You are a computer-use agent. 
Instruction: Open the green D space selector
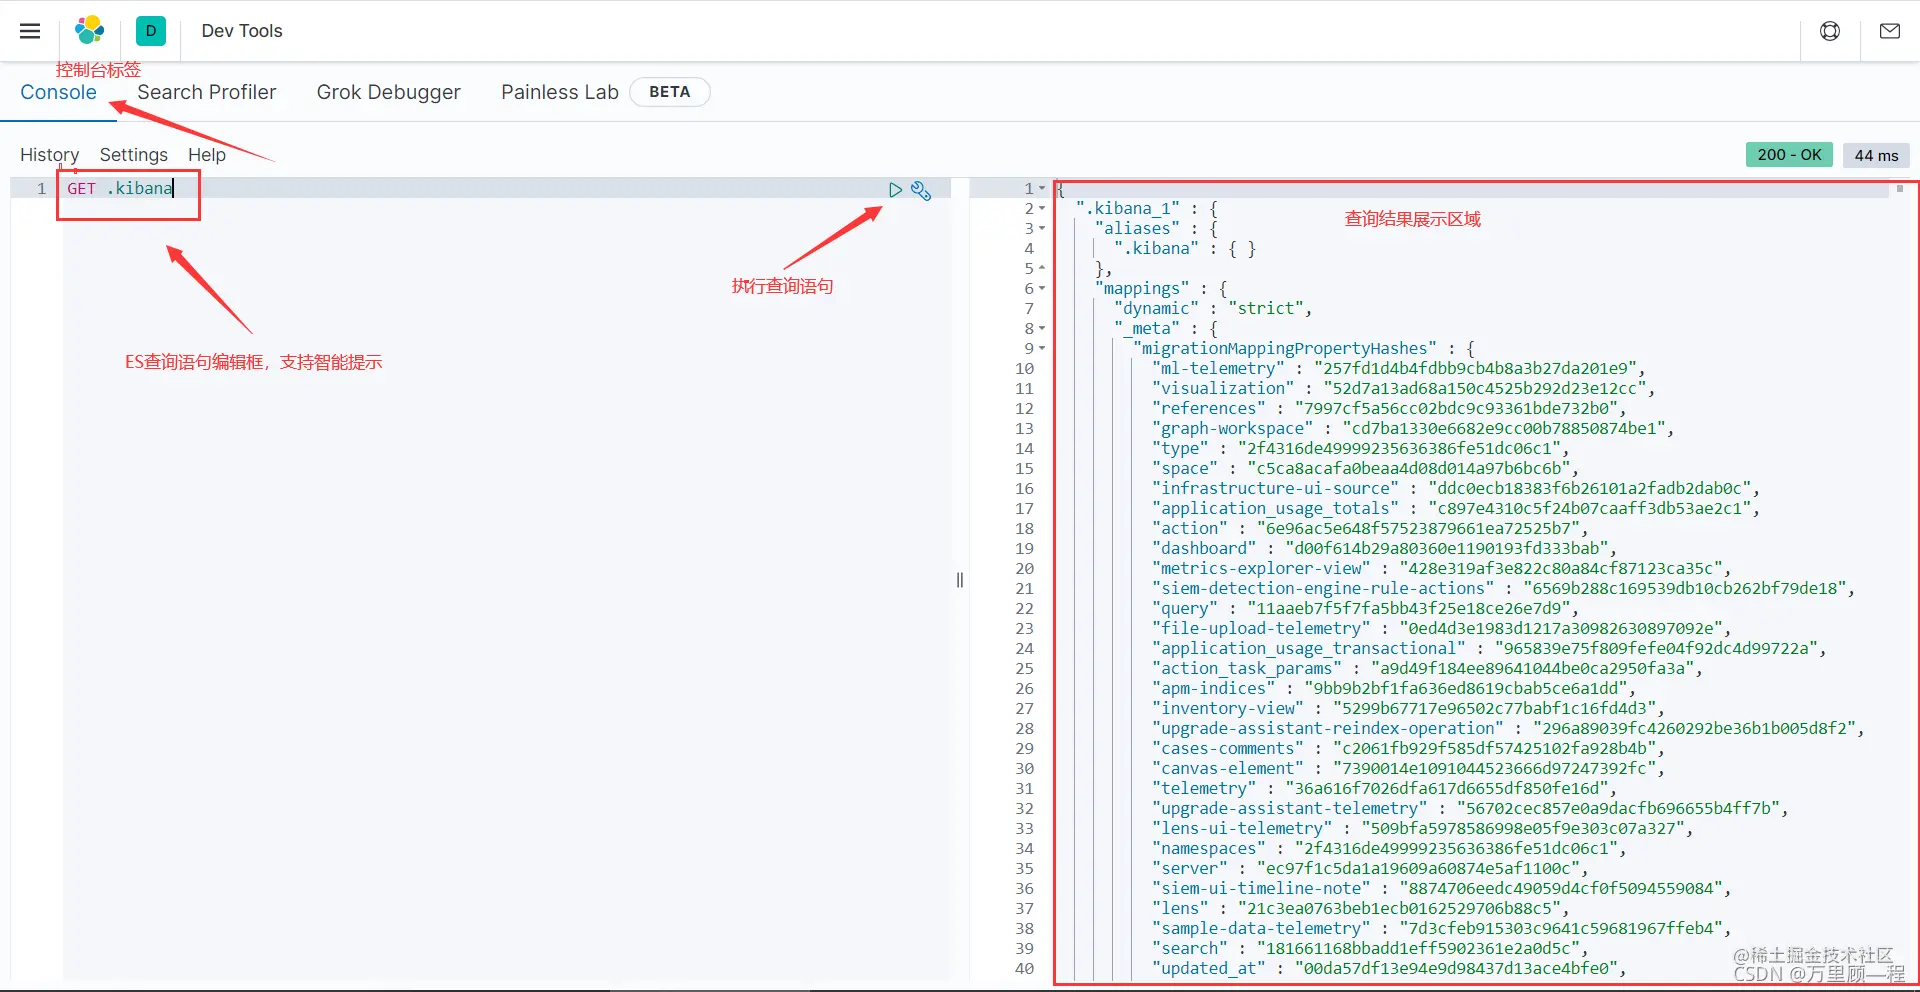coord(151,31)
